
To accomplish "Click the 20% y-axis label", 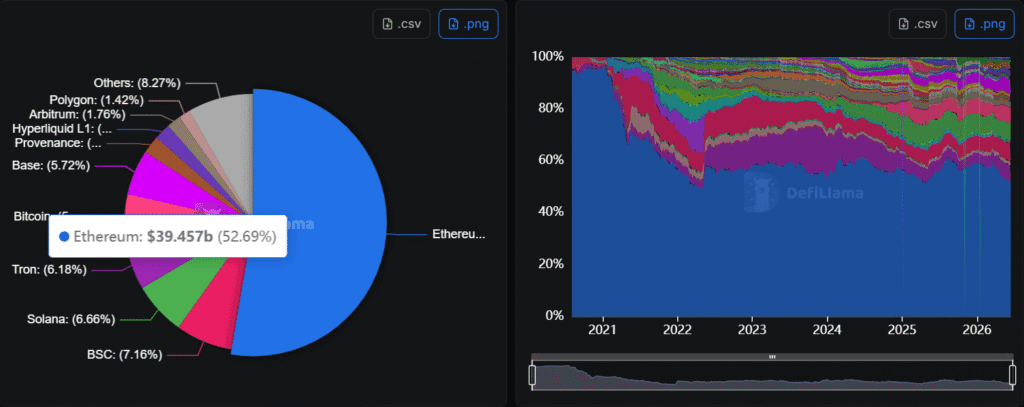I will coord(551,263).
